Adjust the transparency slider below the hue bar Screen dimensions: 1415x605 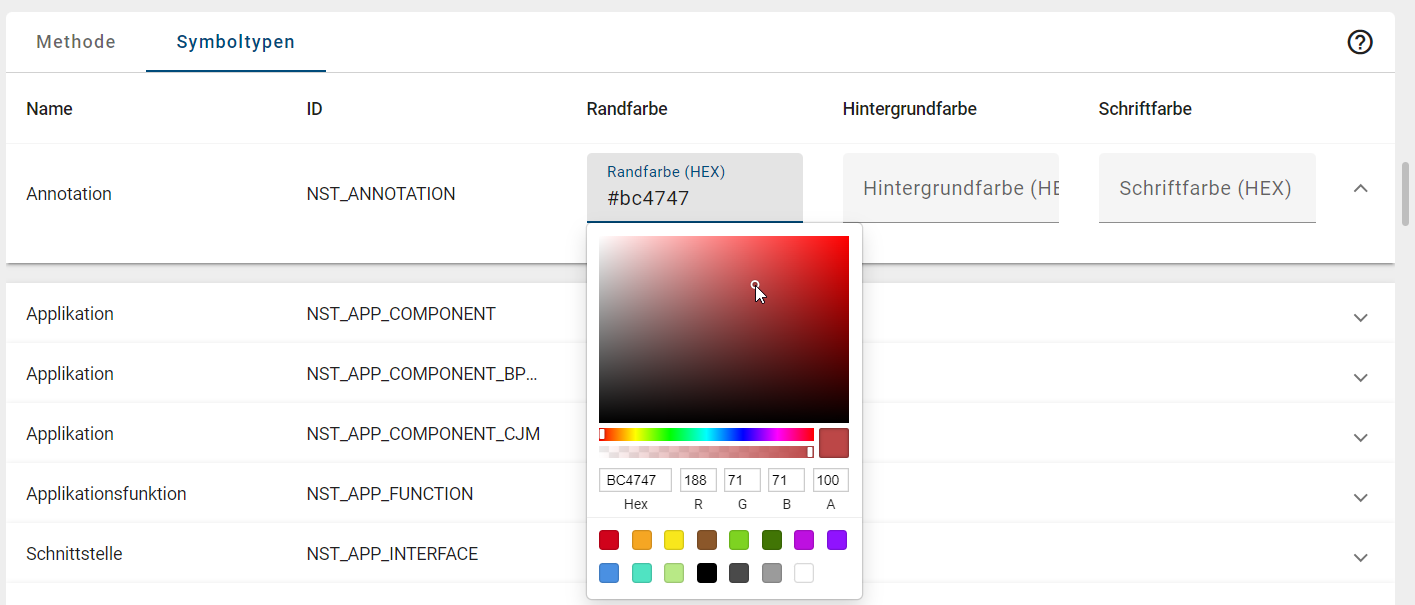coord(700,451)
